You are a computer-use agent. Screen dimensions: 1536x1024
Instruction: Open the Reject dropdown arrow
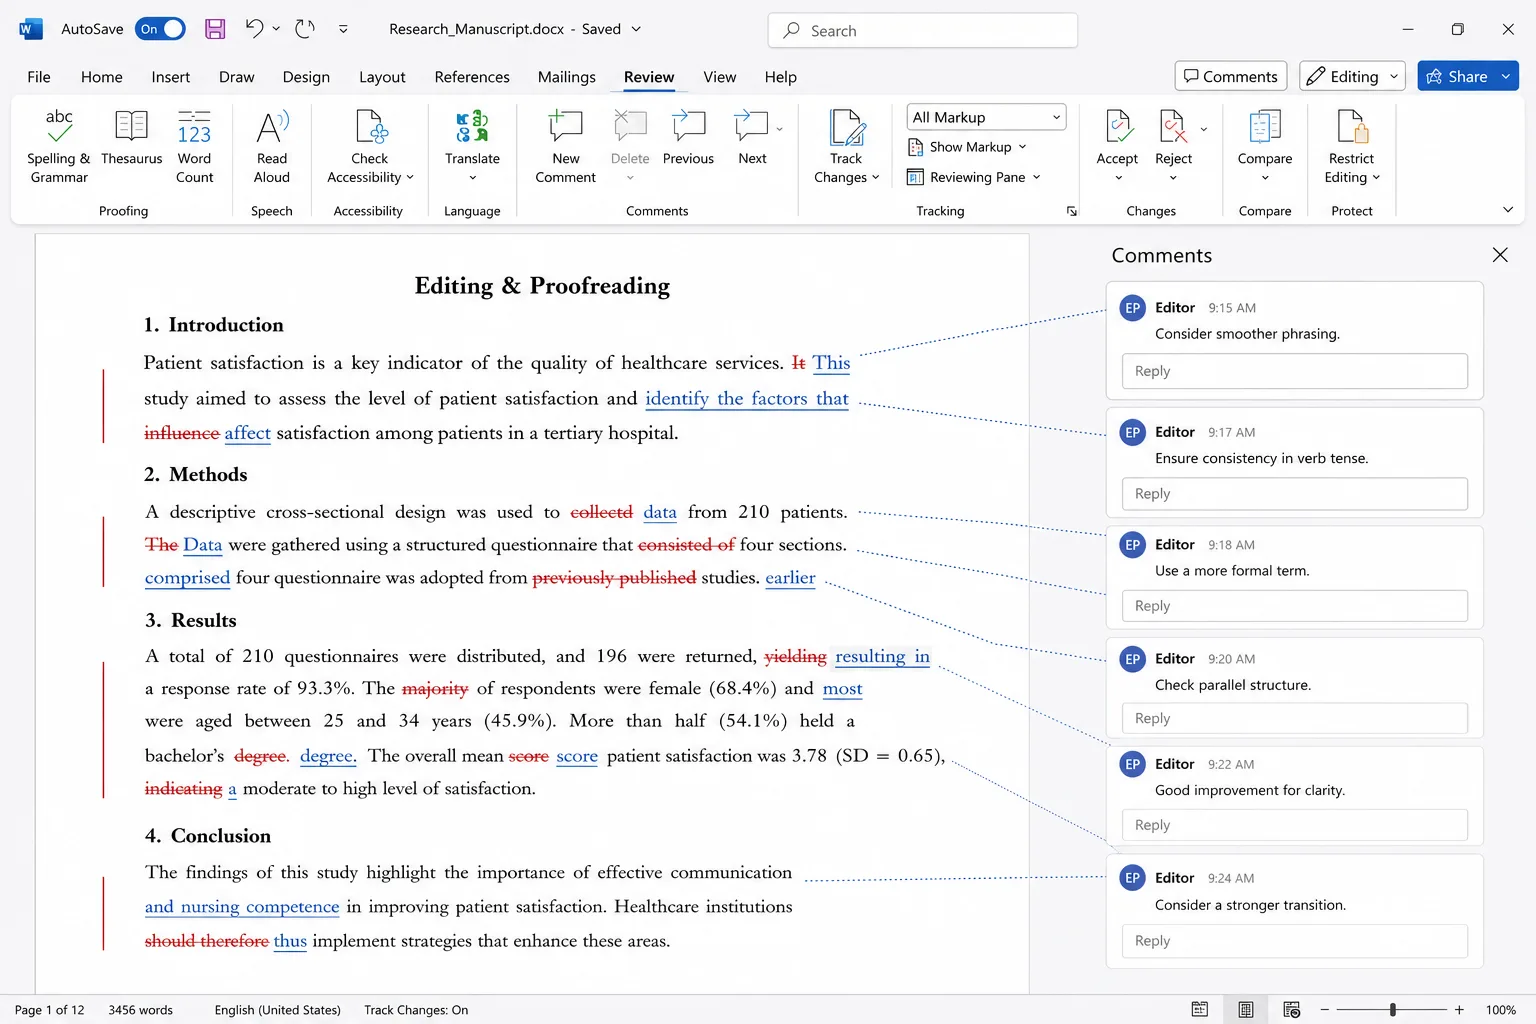(x=1173, y=178)
